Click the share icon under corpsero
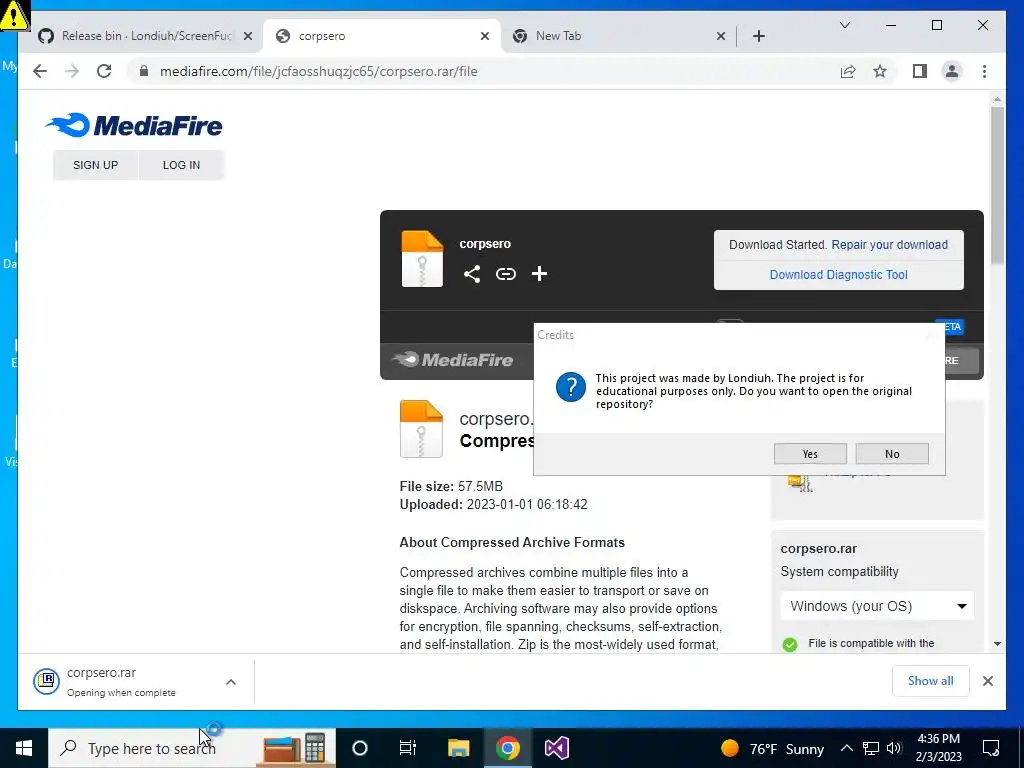The height and width of the screenshot is (768, 1024). (472, 274)
